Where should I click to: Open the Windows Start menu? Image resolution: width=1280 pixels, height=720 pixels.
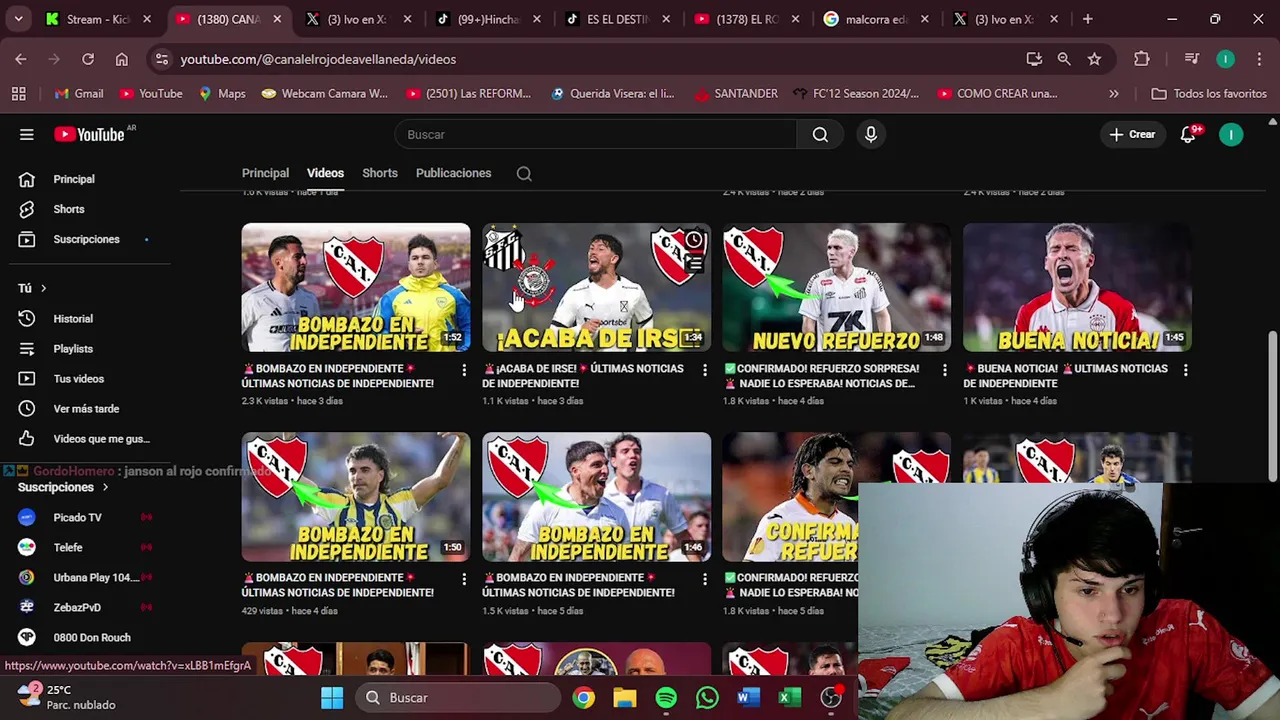click(332, 698)
